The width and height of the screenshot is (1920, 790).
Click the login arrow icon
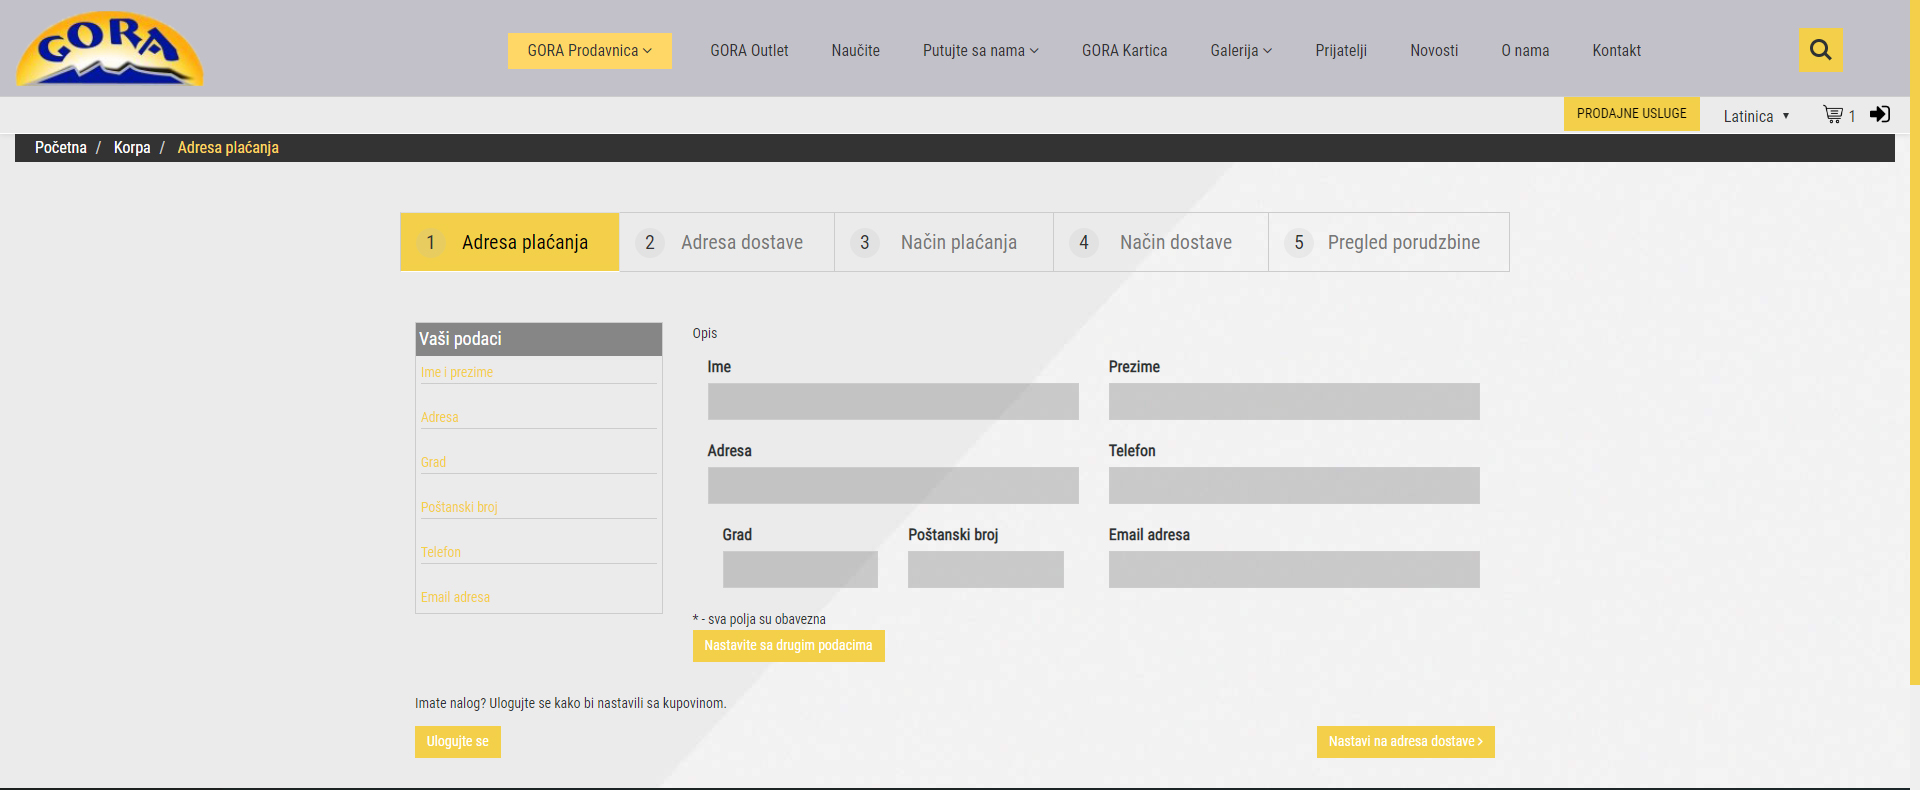tap(1880, 114)
